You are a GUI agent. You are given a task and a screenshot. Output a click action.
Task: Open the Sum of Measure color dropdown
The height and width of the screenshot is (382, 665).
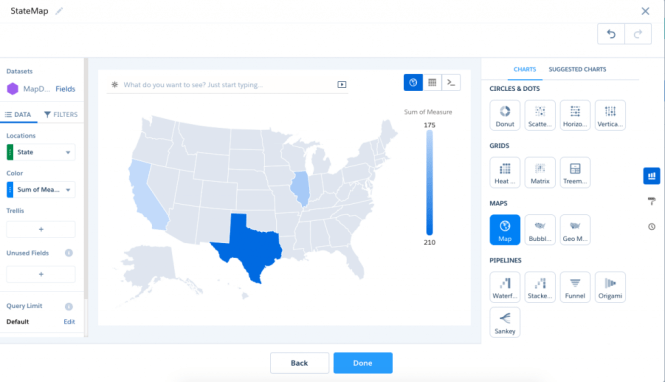[41, 190]
